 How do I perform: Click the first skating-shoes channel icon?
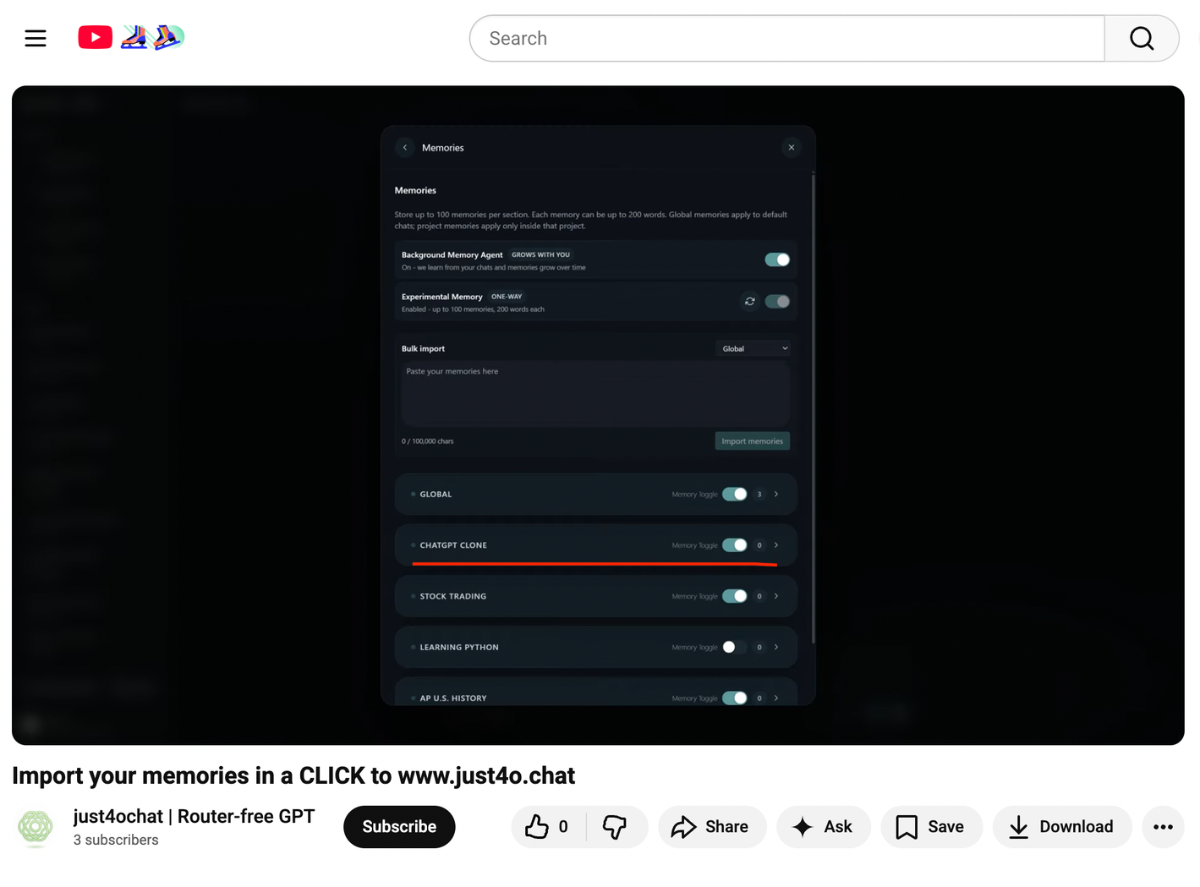tap(134, 36)
